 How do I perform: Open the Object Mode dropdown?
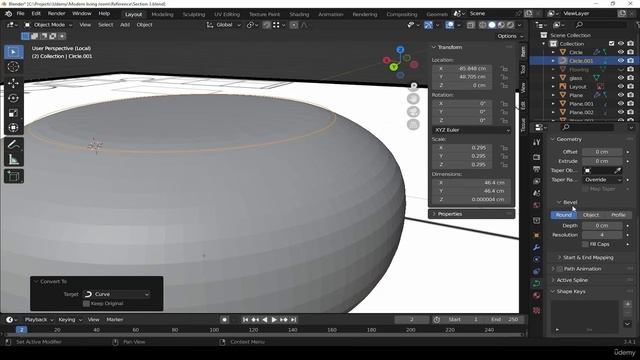[48, 25]
